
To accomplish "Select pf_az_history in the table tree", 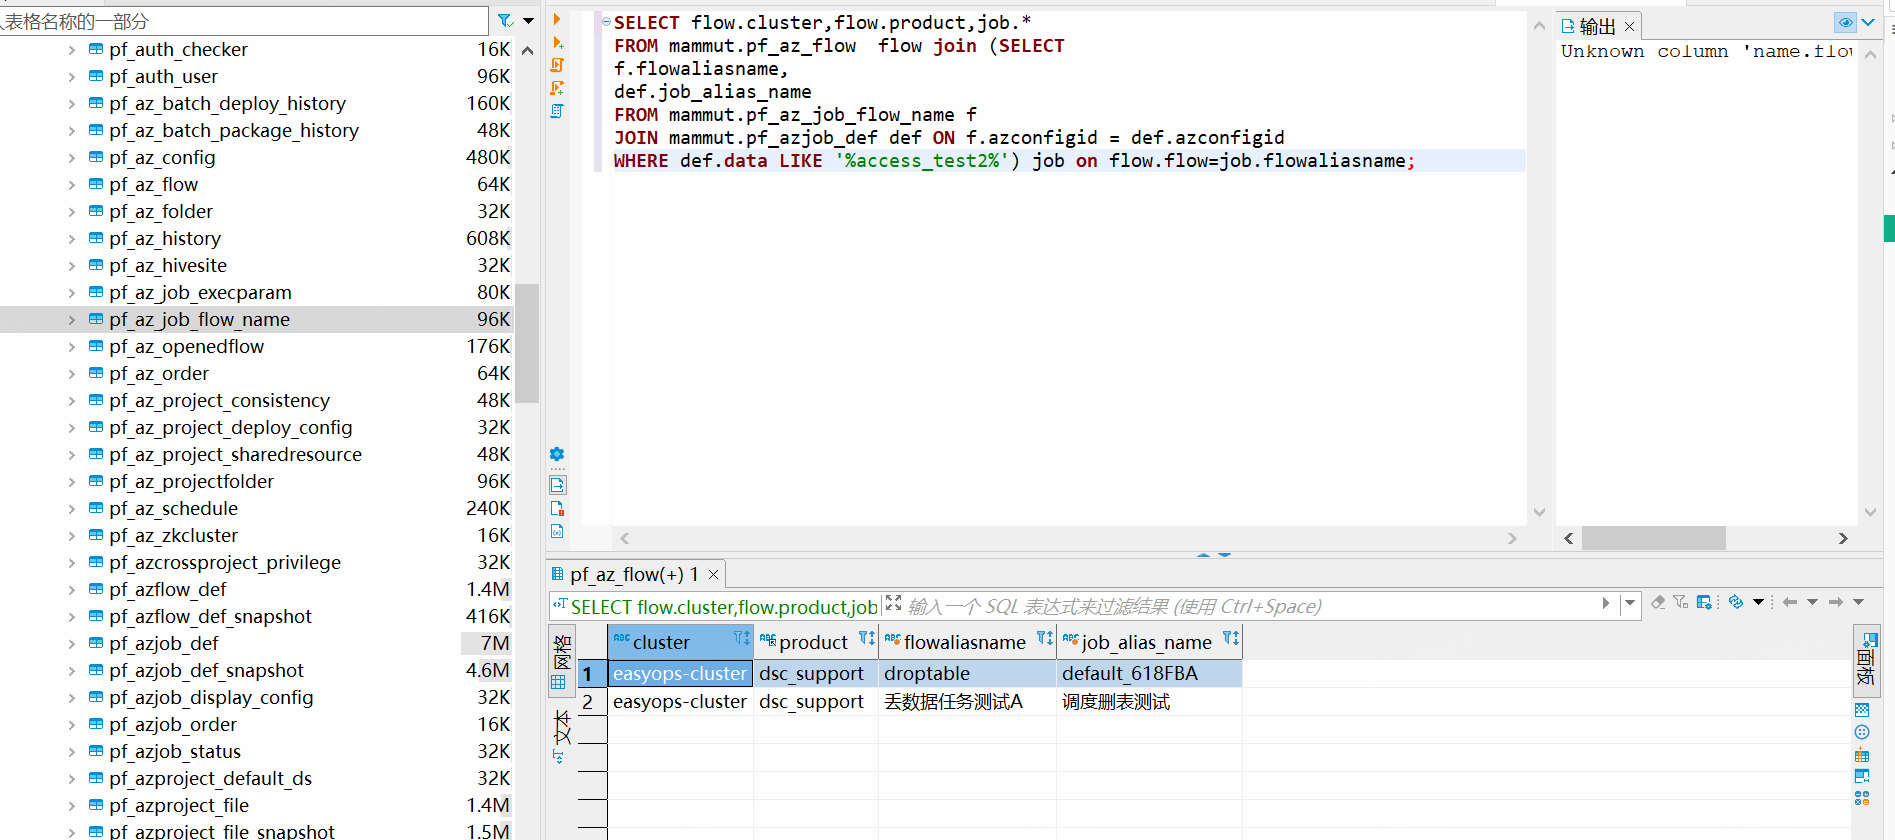I will (x=165, y=238).
